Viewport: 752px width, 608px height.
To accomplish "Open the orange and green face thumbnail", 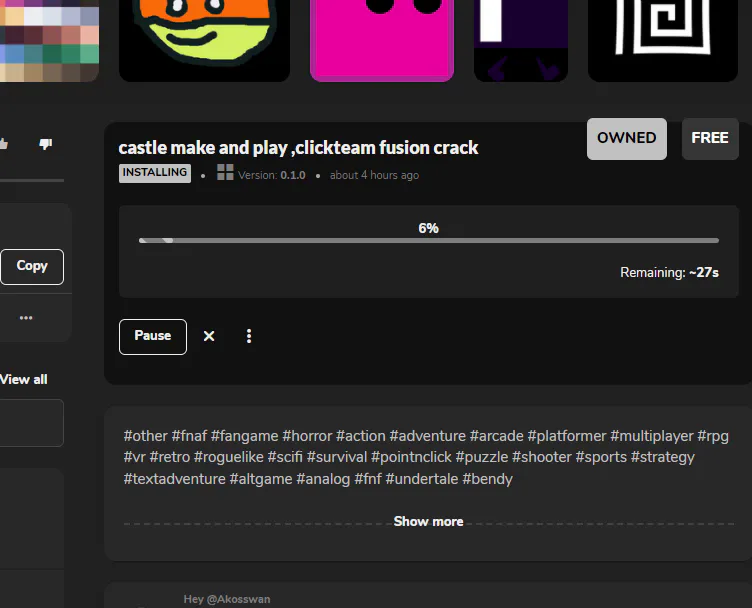I will pyautogui.click(x=204, y=41).
